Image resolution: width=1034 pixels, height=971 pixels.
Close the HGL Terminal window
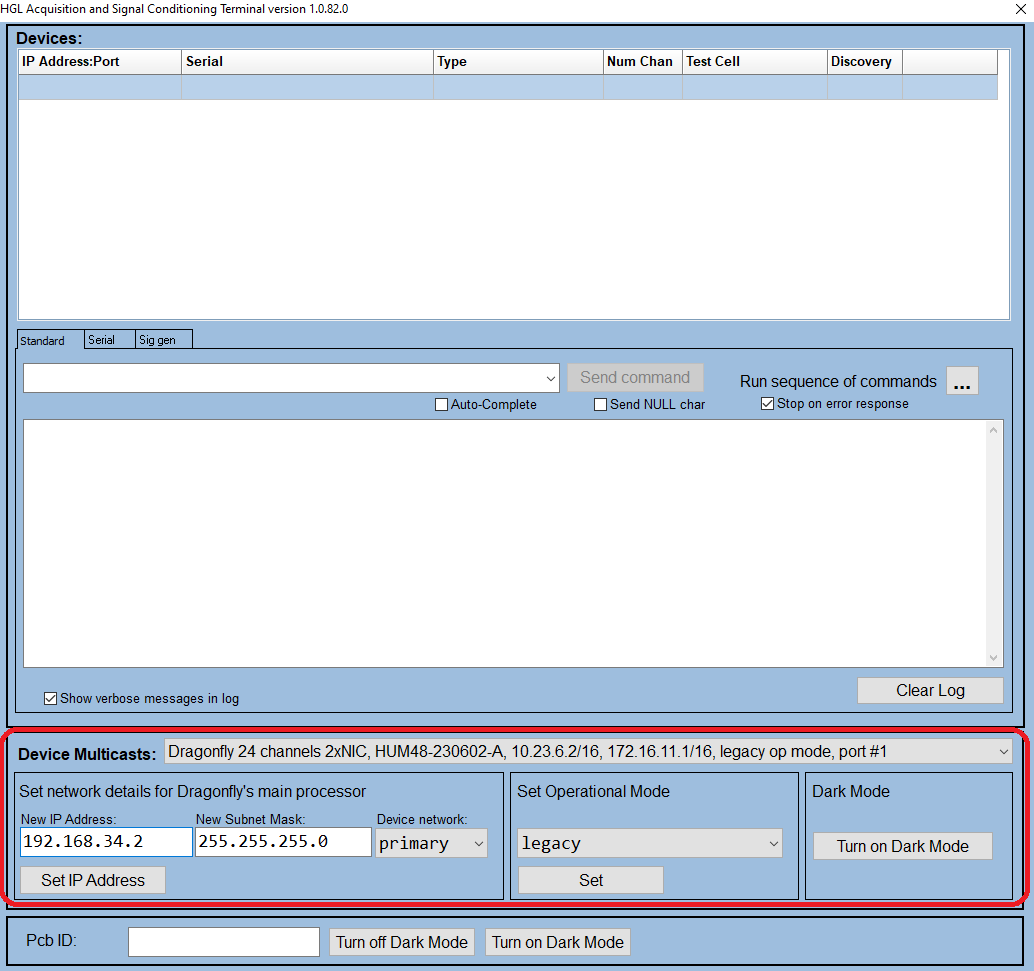pyautogui.click(x=1020, y=9)
